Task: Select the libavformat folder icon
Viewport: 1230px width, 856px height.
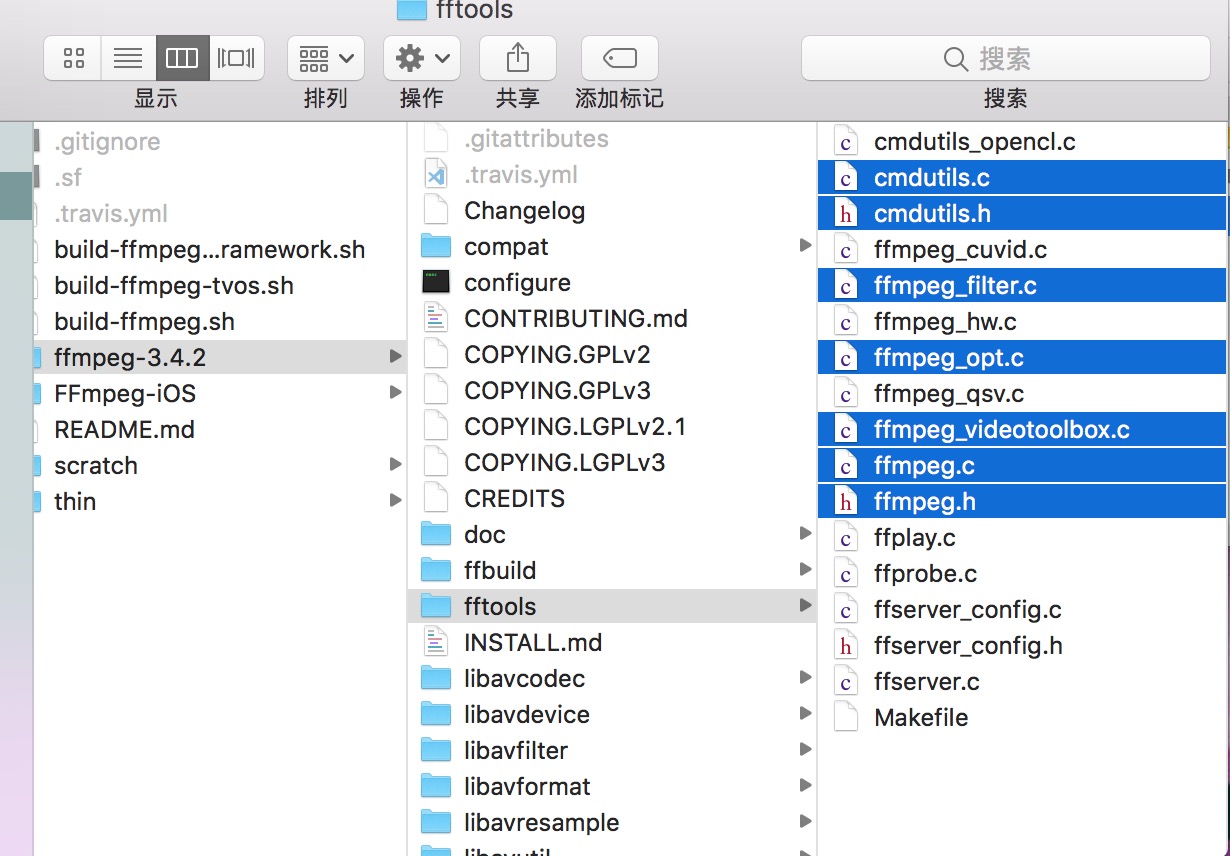Action: click(436, 786)
